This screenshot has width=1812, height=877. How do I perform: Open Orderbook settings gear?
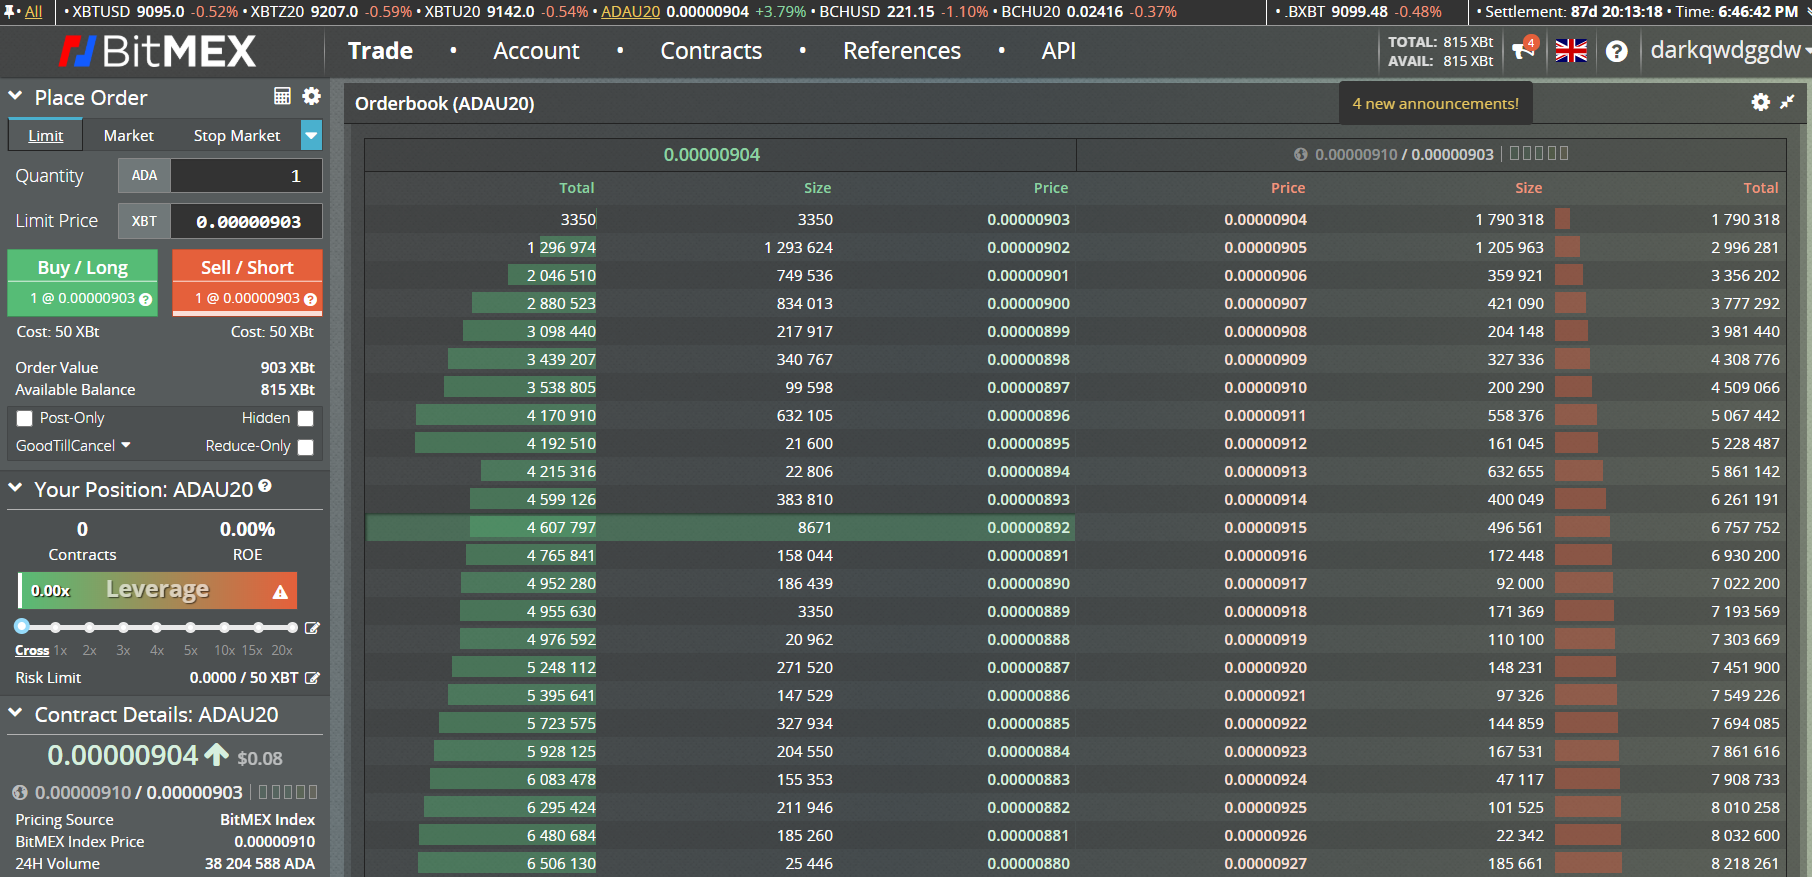pos(1761,102)
